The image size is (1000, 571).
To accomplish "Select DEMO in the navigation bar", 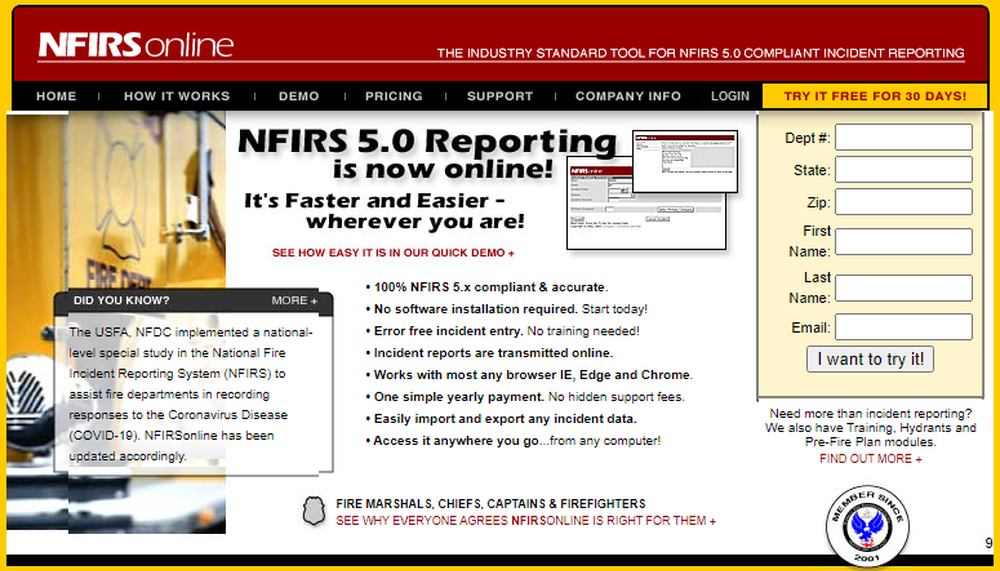I will click(298, 96).
